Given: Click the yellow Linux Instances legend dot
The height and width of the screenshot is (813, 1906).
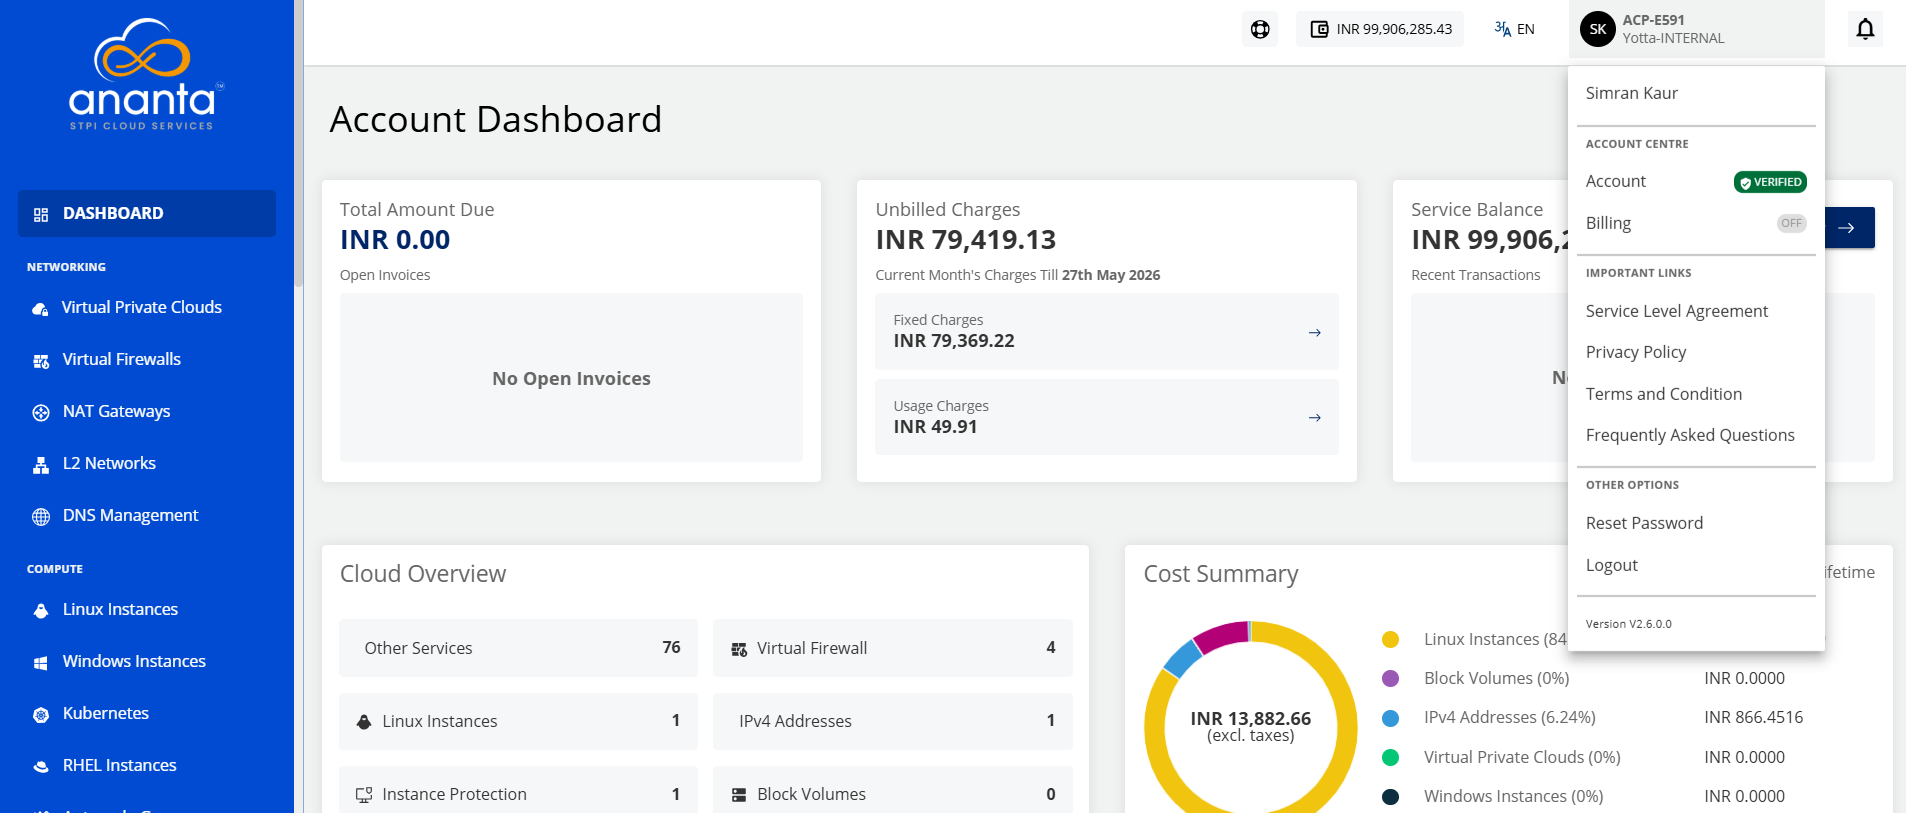Looking at the screenshot, I should click(x=1390, y=639).
